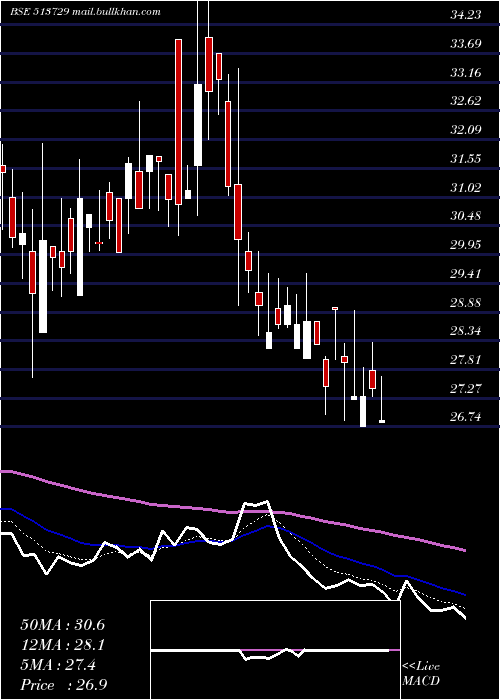Click the 32.09 price axis label
Image resolution: width=500 pixels, height=700 pixels.
(x=466, y=130)
